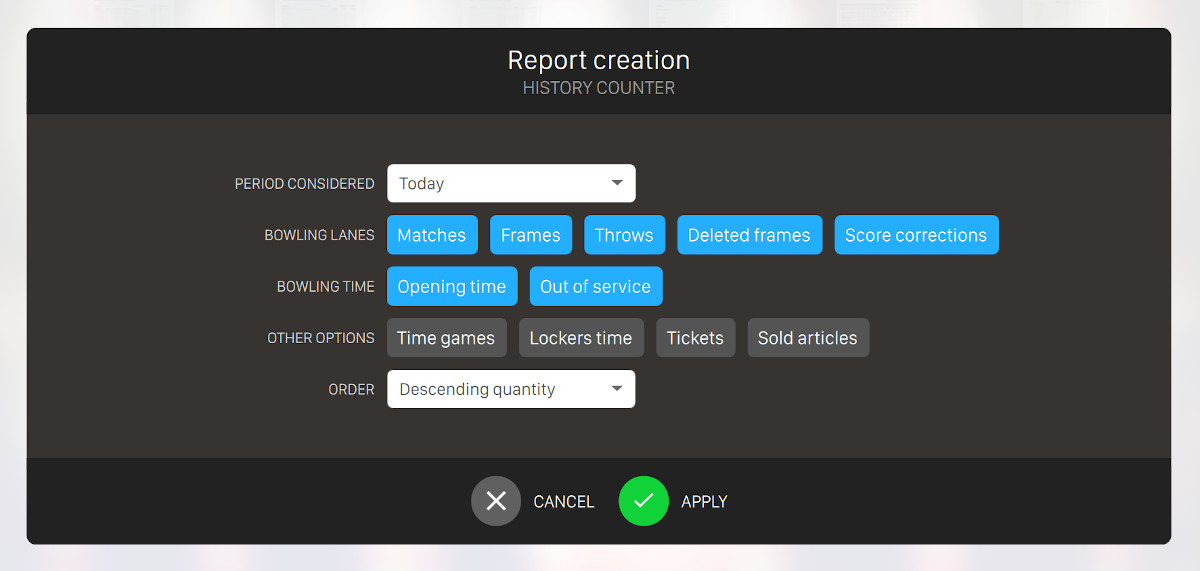Deselect the Throws option
This screenshot has width=1200, height=571.
[x=624, y=235]
